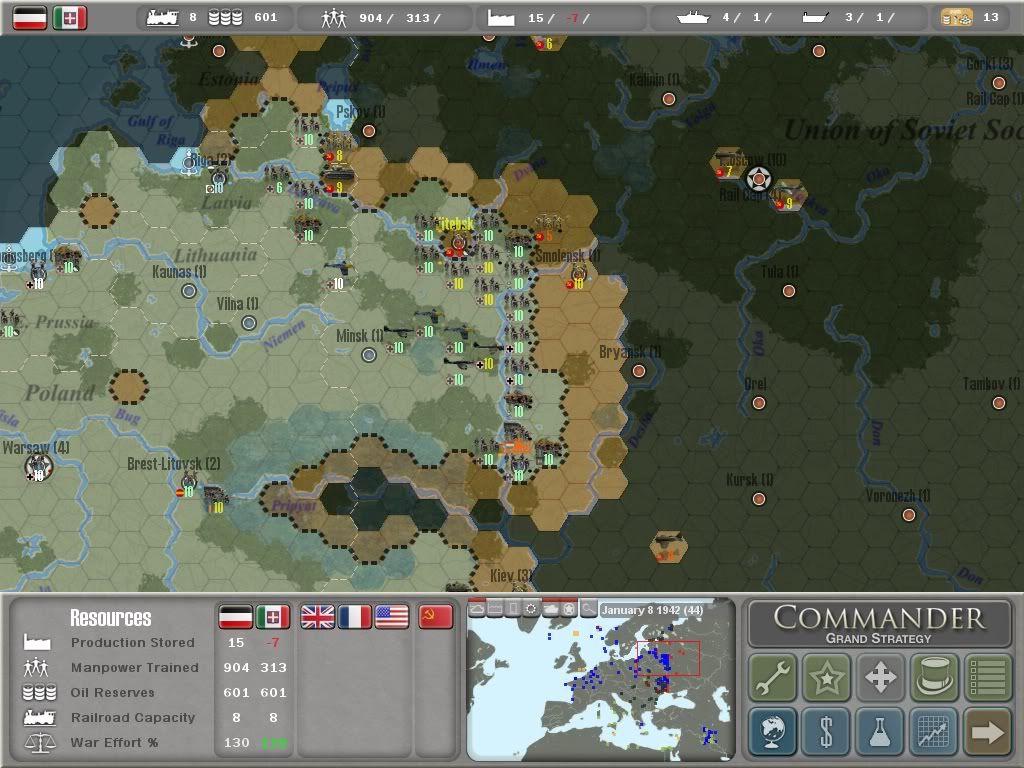1024x768 pixels.
Task: Click the star commander button
Action: click(826, 677)
